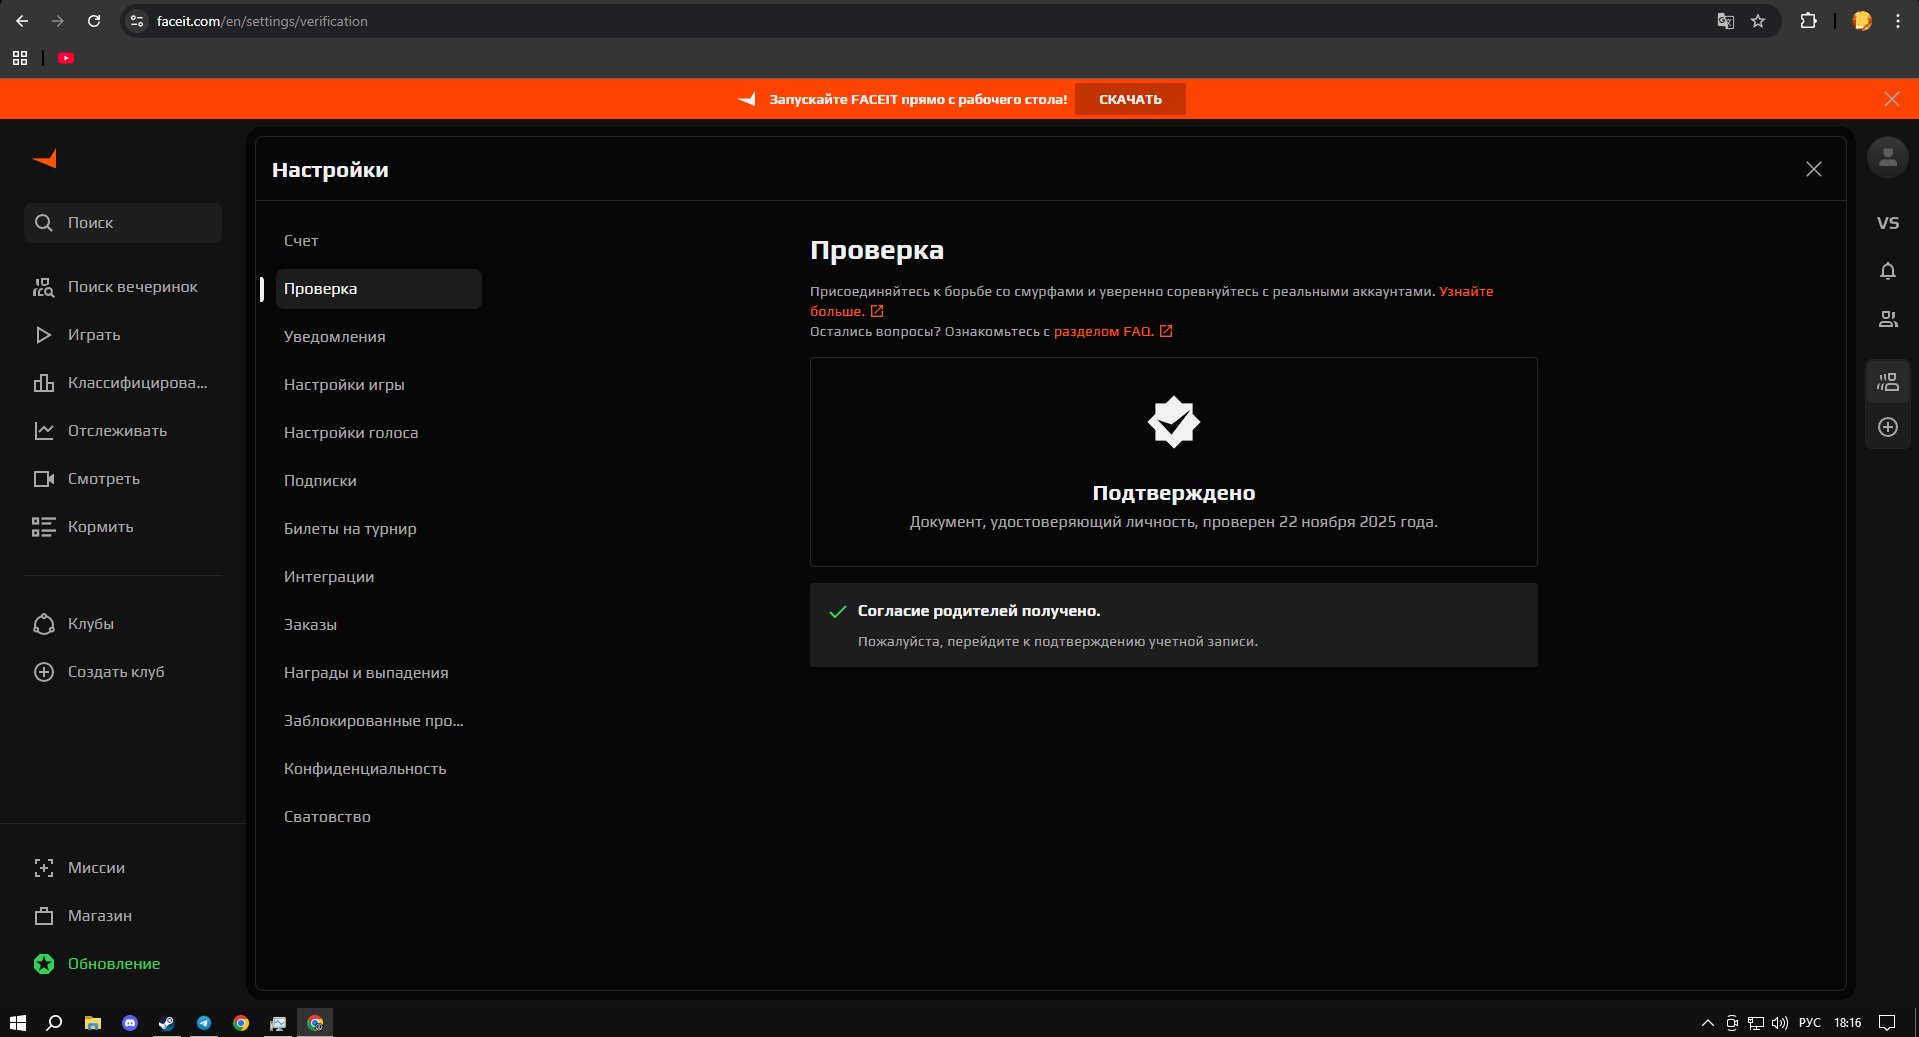The width and height of the screenshot is (1919, 1037).
Task: Open the Account (Счет) settings section
Action: [301, 241]
